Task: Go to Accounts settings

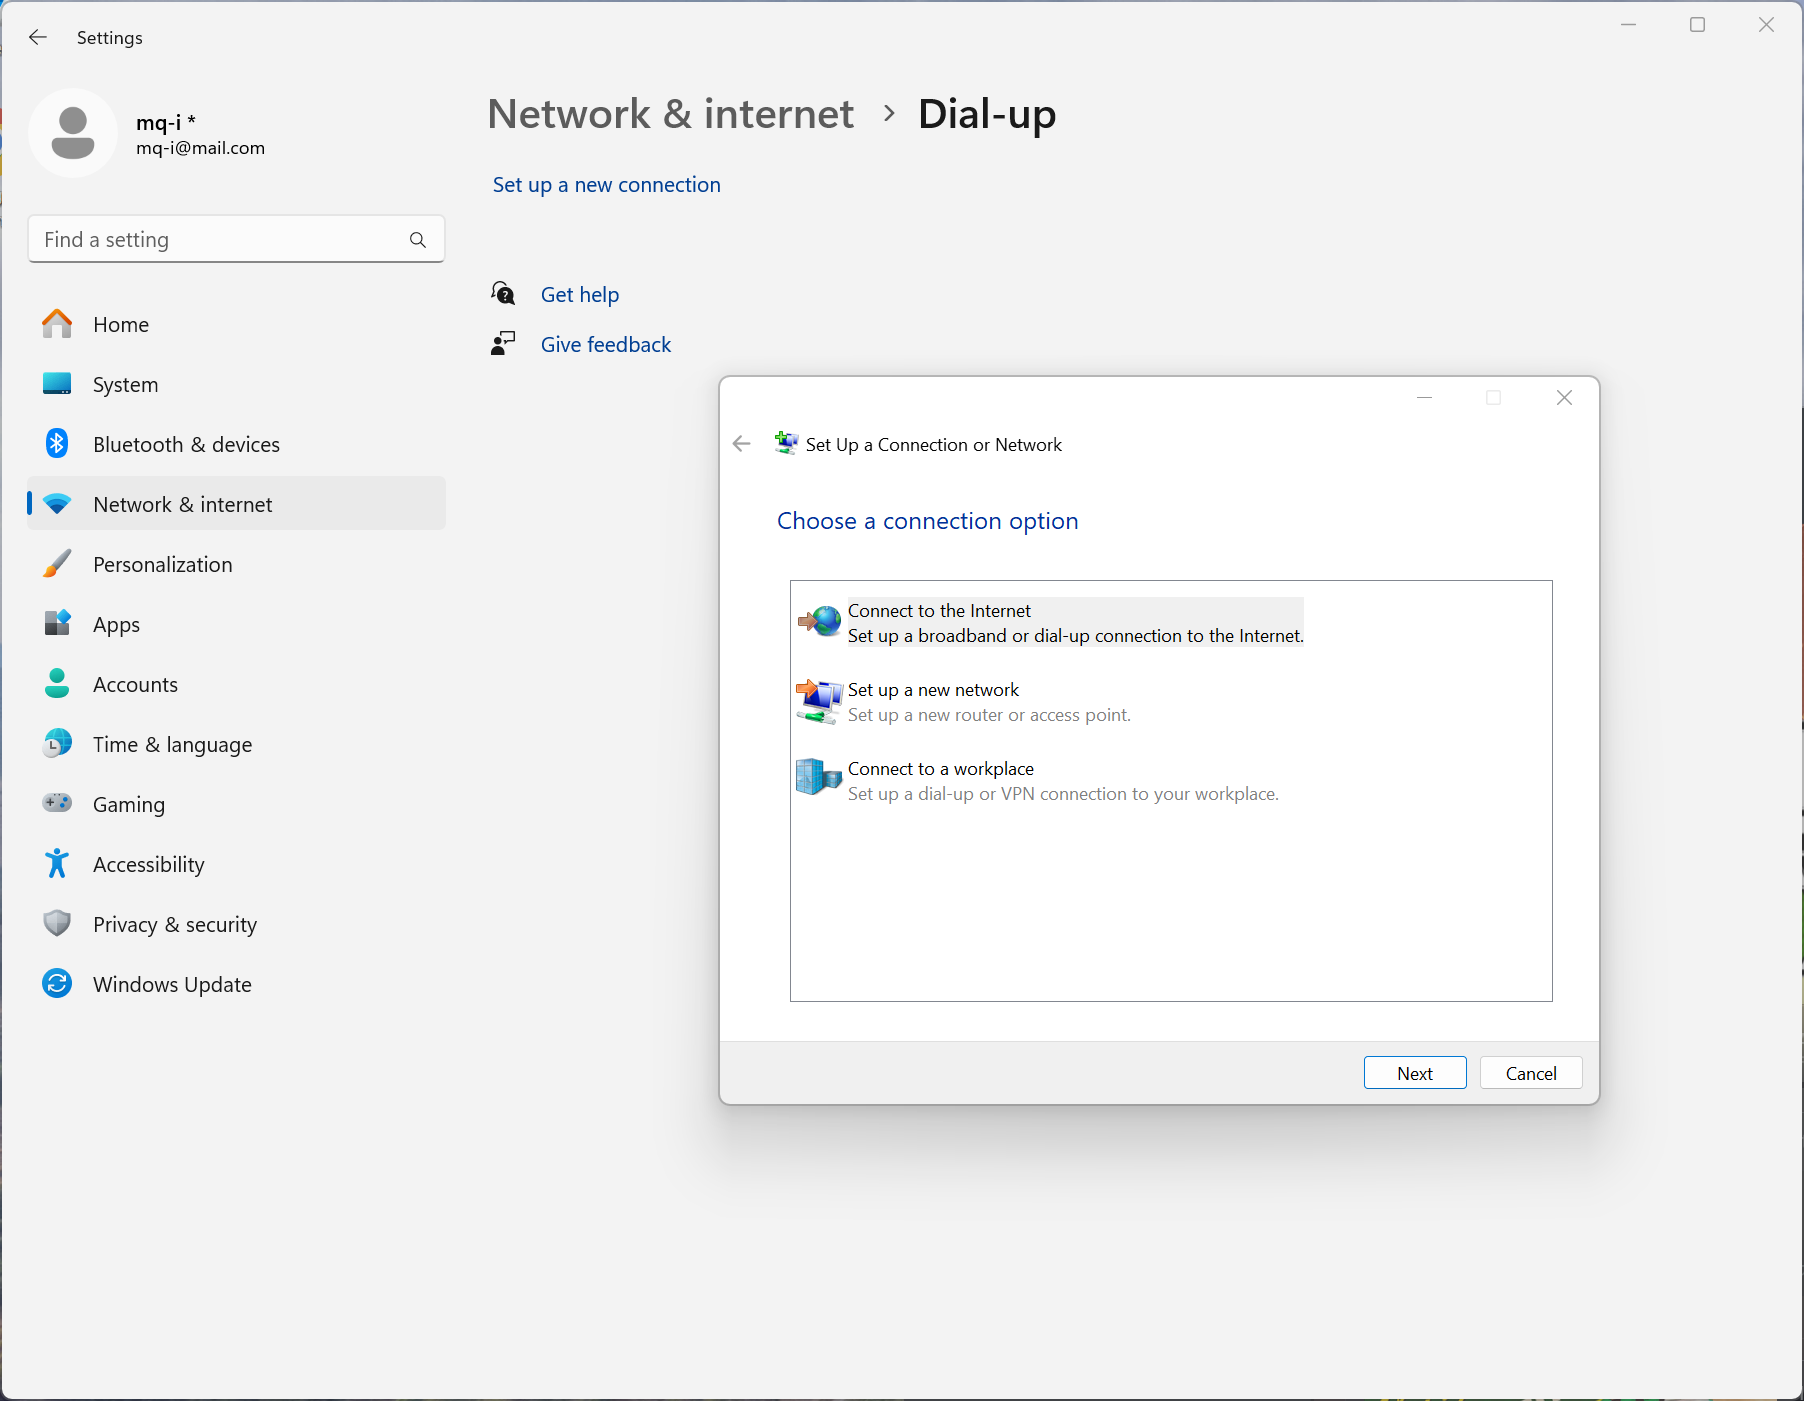Action: click(x=237, y=684)
